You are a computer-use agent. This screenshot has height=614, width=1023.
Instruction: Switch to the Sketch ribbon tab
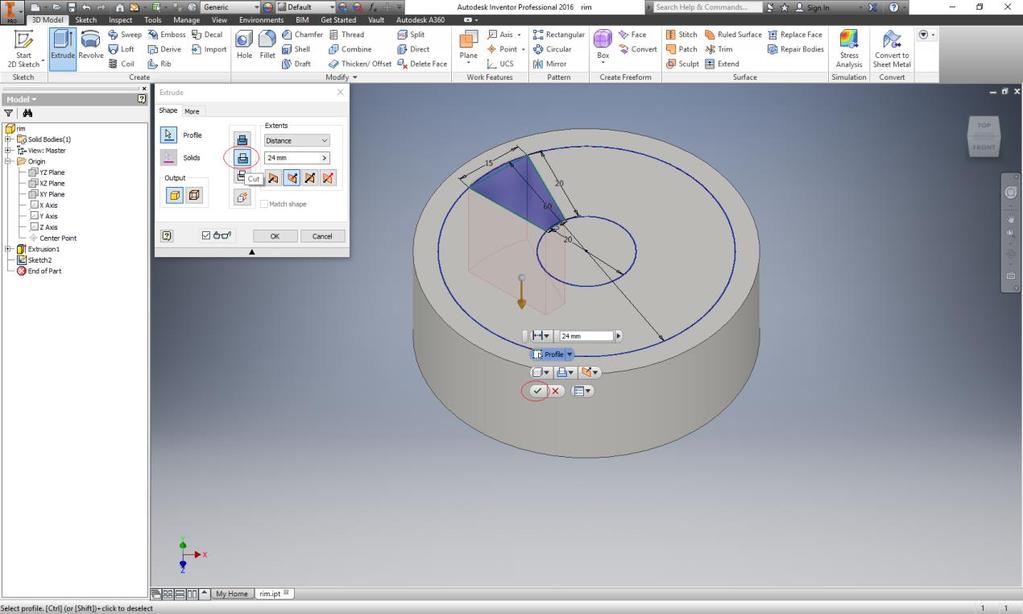coord(85,20)
